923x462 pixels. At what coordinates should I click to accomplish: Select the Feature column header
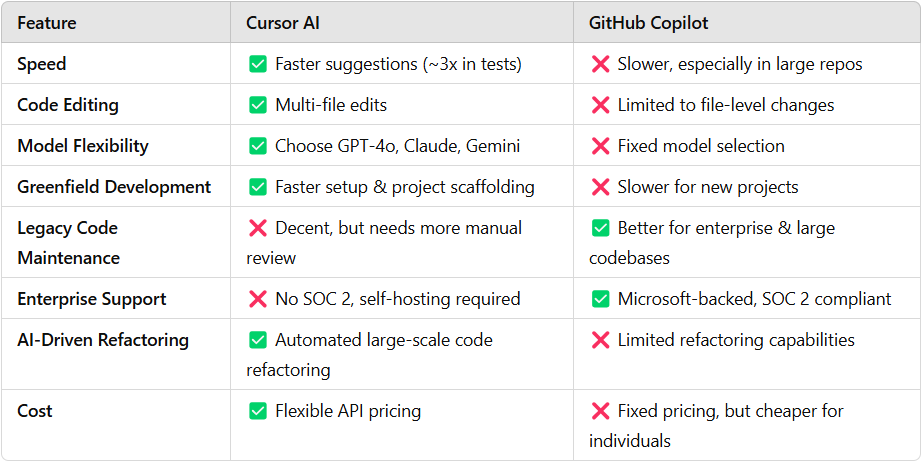tap(47, 23)
